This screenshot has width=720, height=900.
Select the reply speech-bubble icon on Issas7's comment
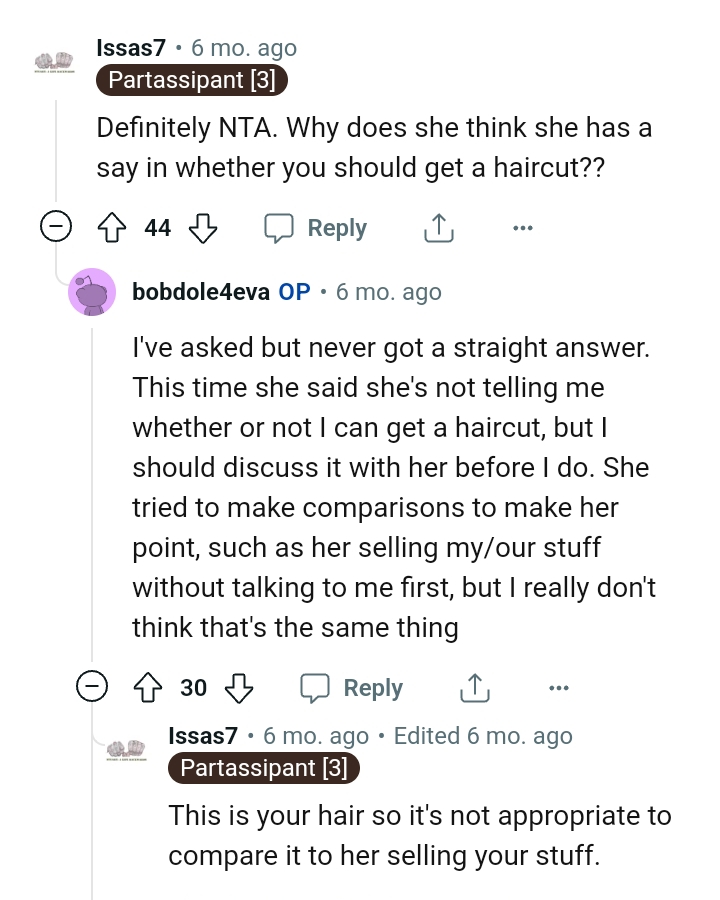click(284, 227)
